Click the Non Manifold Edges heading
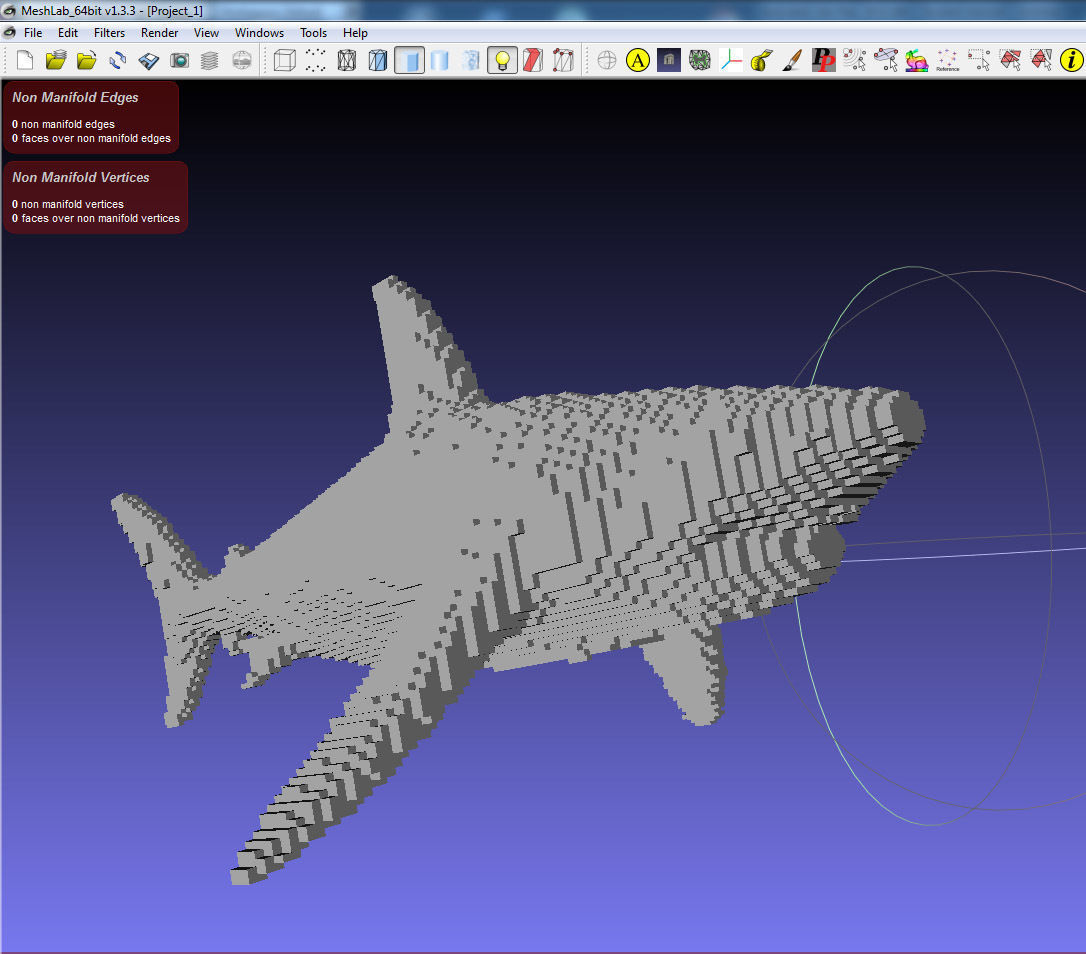 tap(75, 98)
